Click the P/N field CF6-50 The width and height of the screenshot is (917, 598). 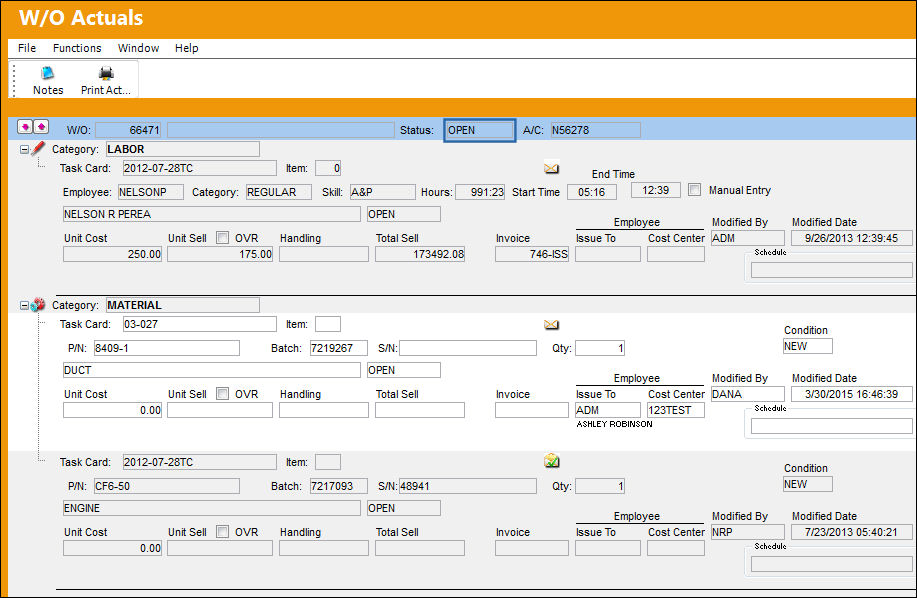[167, 486]
